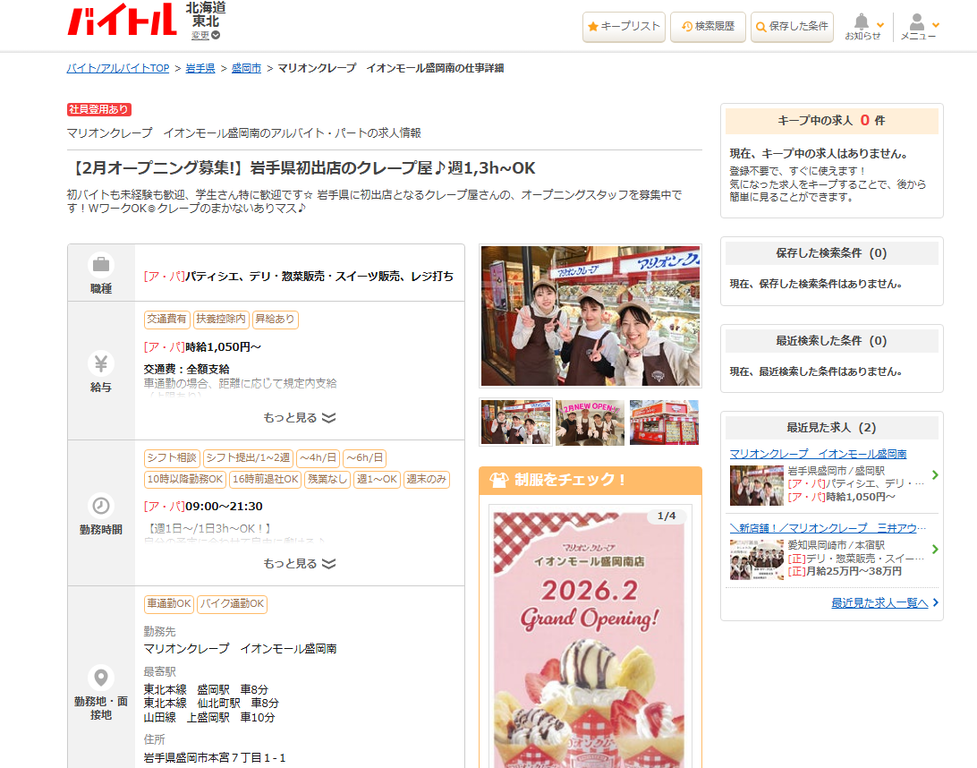The height and width of the screenshot is (768, 977).
Task: Click the 車通勤OK tag
Action: [x=169, y=604]
